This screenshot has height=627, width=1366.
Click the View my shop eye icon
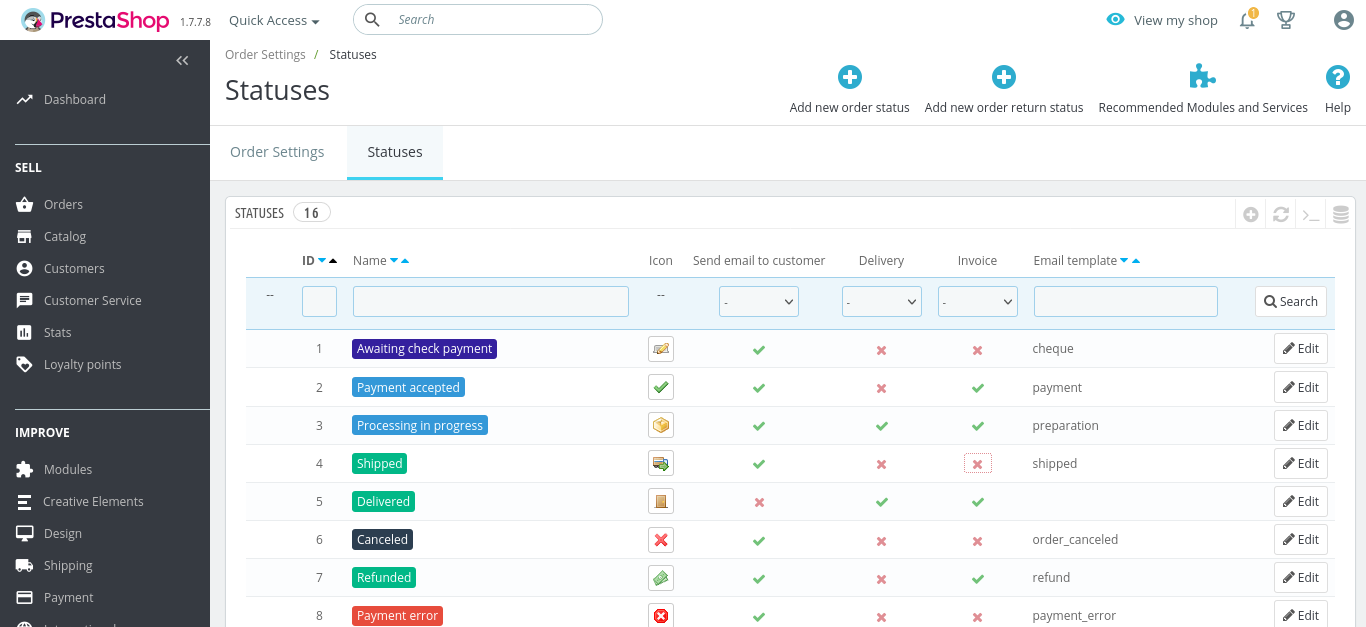[1115, 20]
